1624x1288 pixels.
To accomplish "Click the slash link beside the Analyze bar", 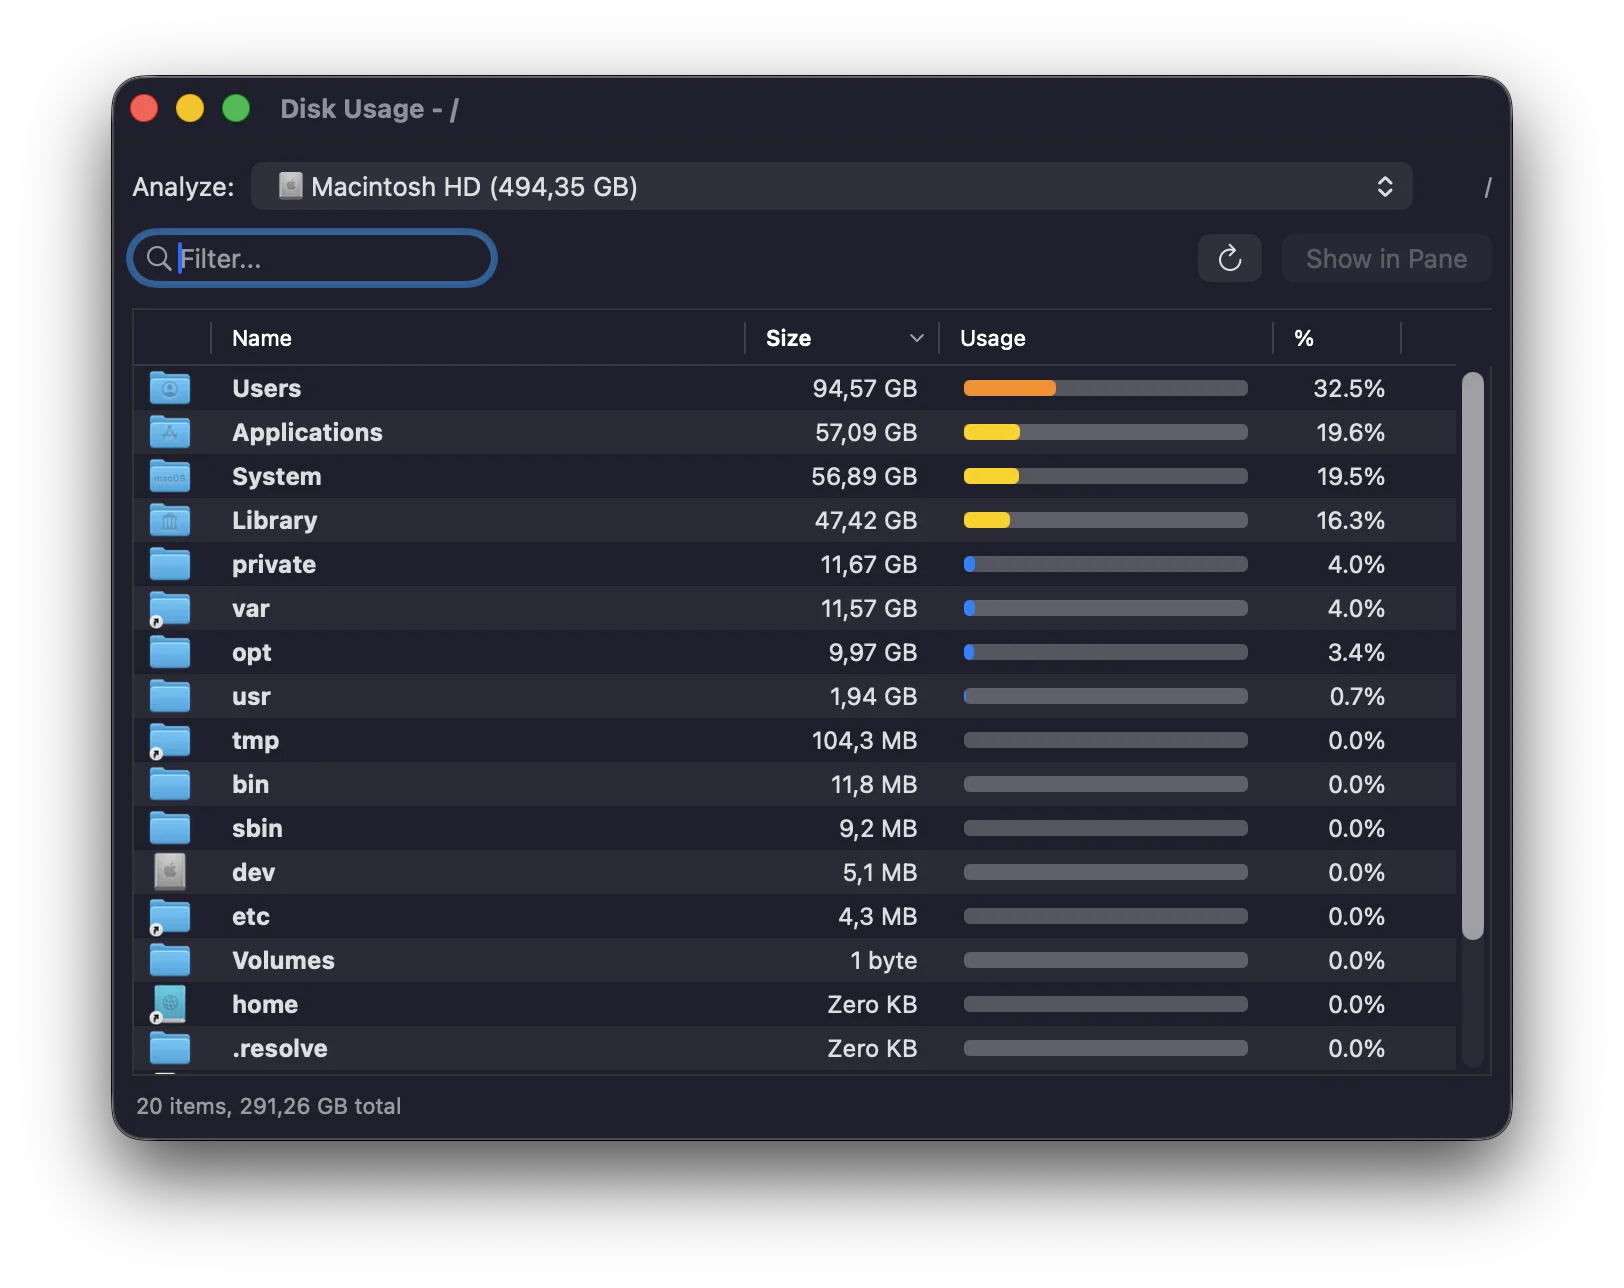I will 1489,186.
